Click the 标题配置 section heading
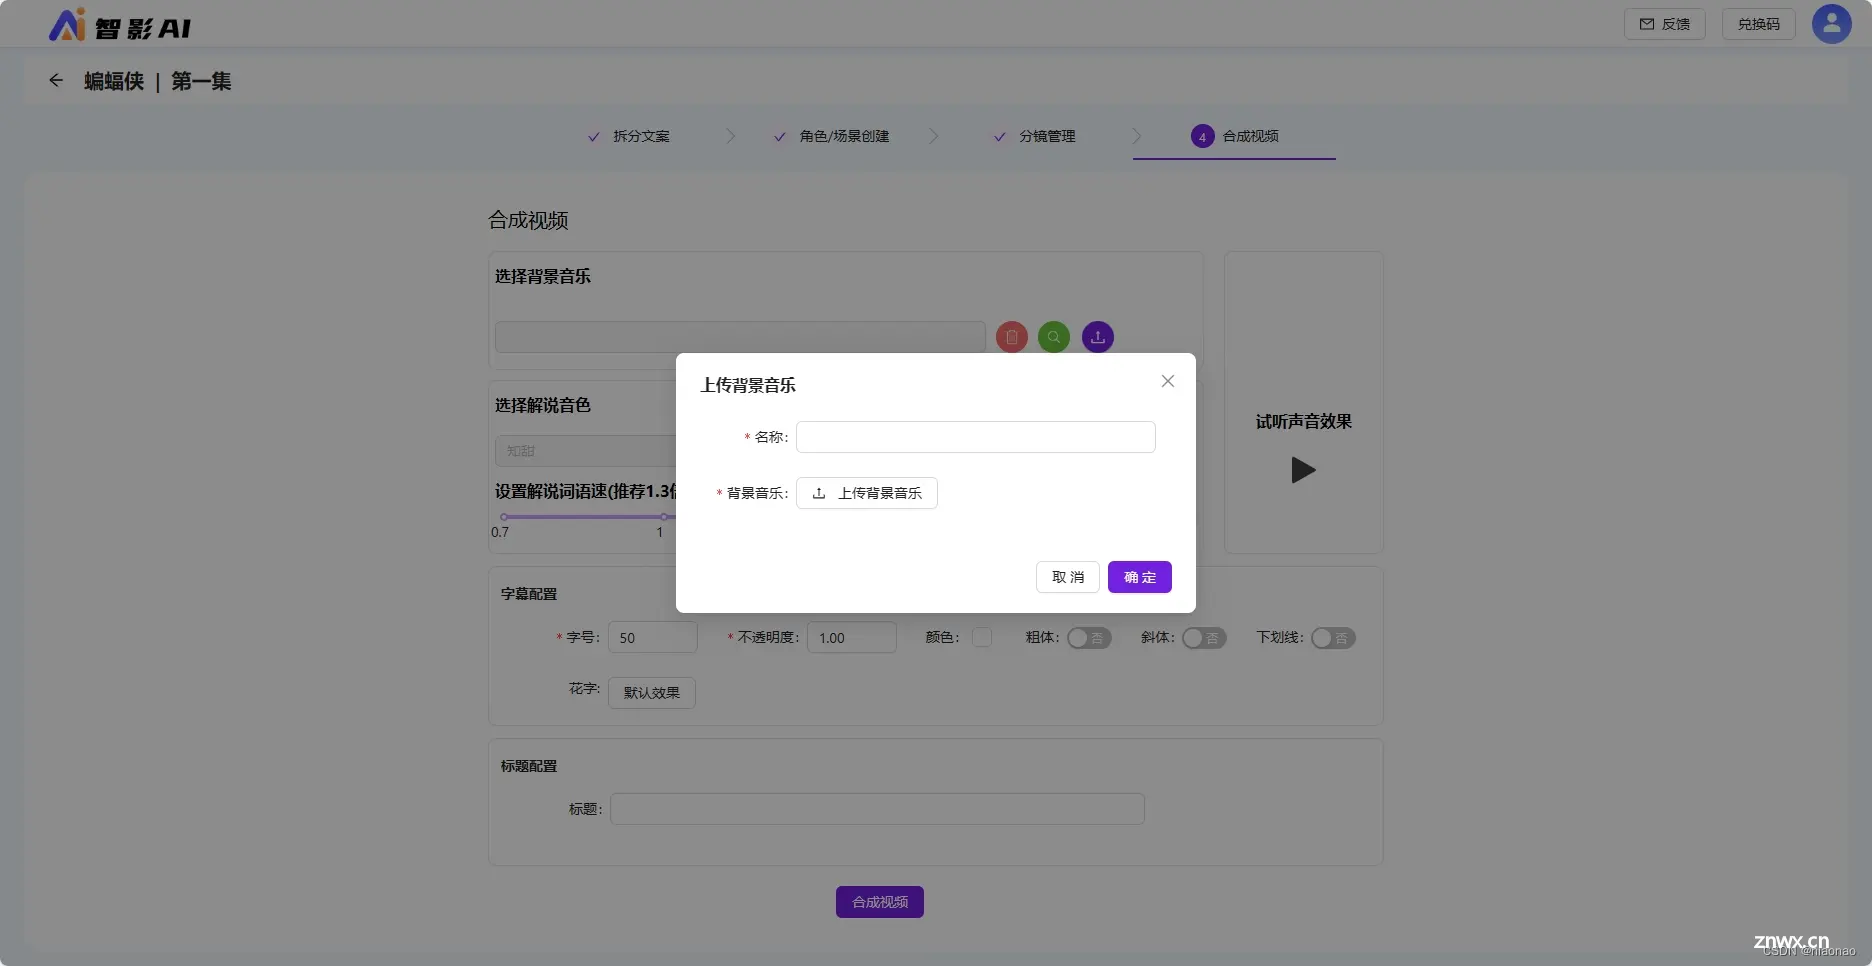This screenshot has width=1872, height=966. point(529,766)
